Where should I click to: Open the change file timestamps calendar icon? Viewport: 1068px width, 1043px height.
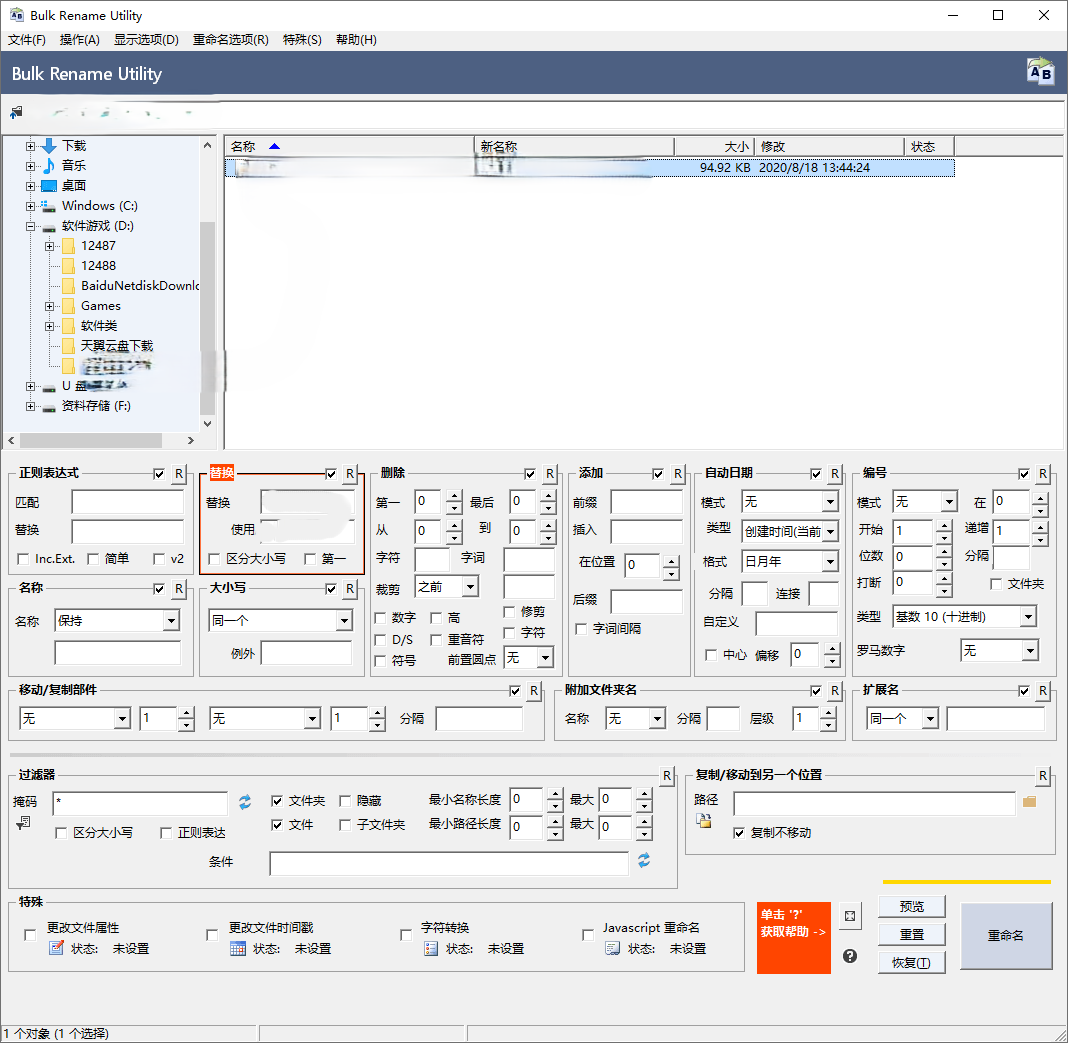238,948
